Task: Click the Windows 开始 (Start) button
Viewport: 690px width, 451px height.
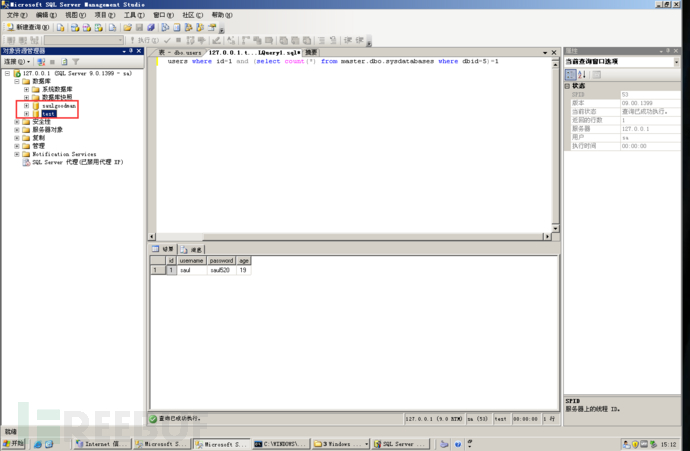Action: coord(15,443)
